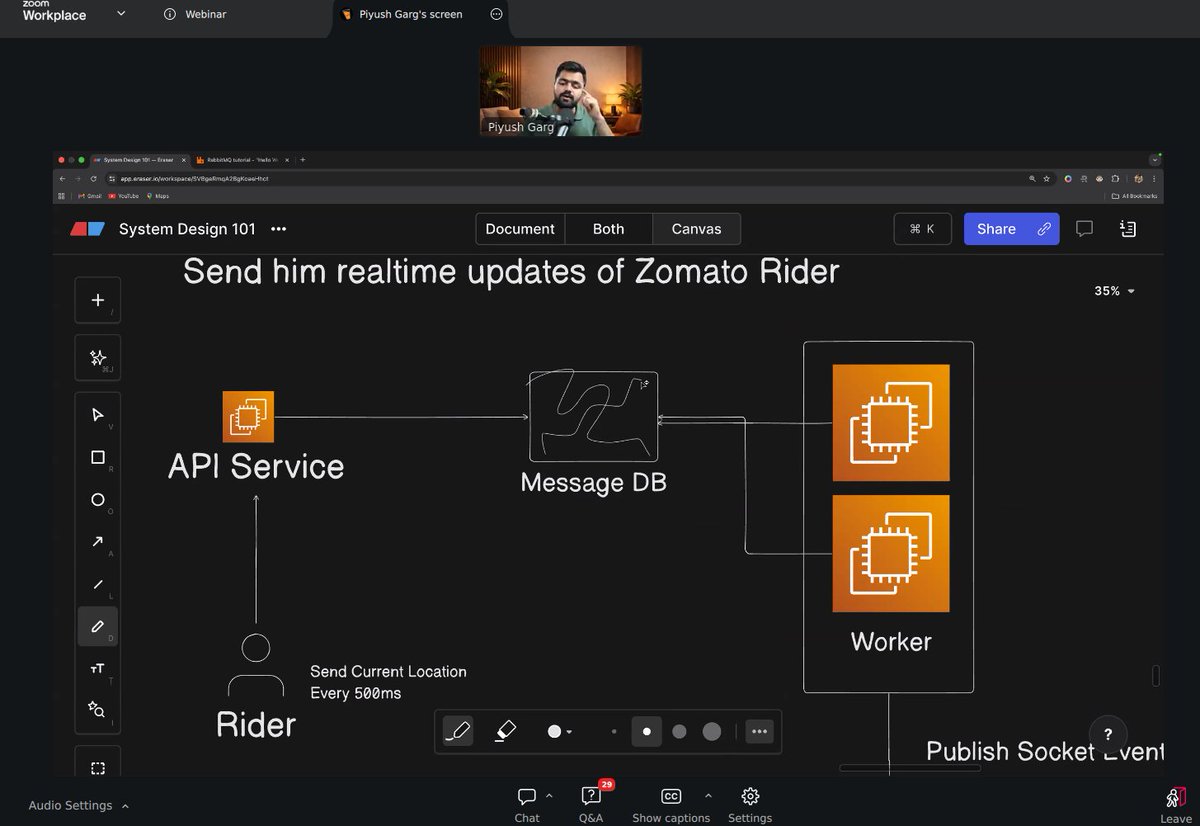Switch to System Design 101 browser tab

click(138, 159)
